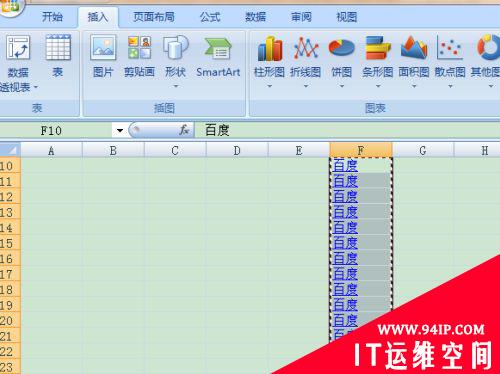Choose the Line chart (折线图) icon
The width and height of the screenshot is (500, 374).
click(x=306, y=61)
